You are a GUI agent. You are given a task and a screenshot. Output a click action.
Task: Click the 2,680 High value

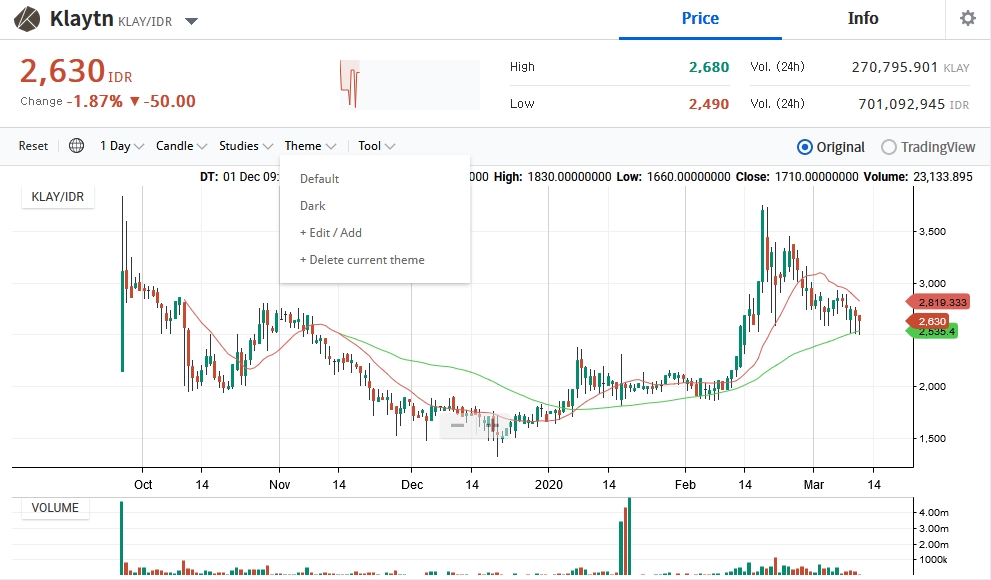pos(708,67)
